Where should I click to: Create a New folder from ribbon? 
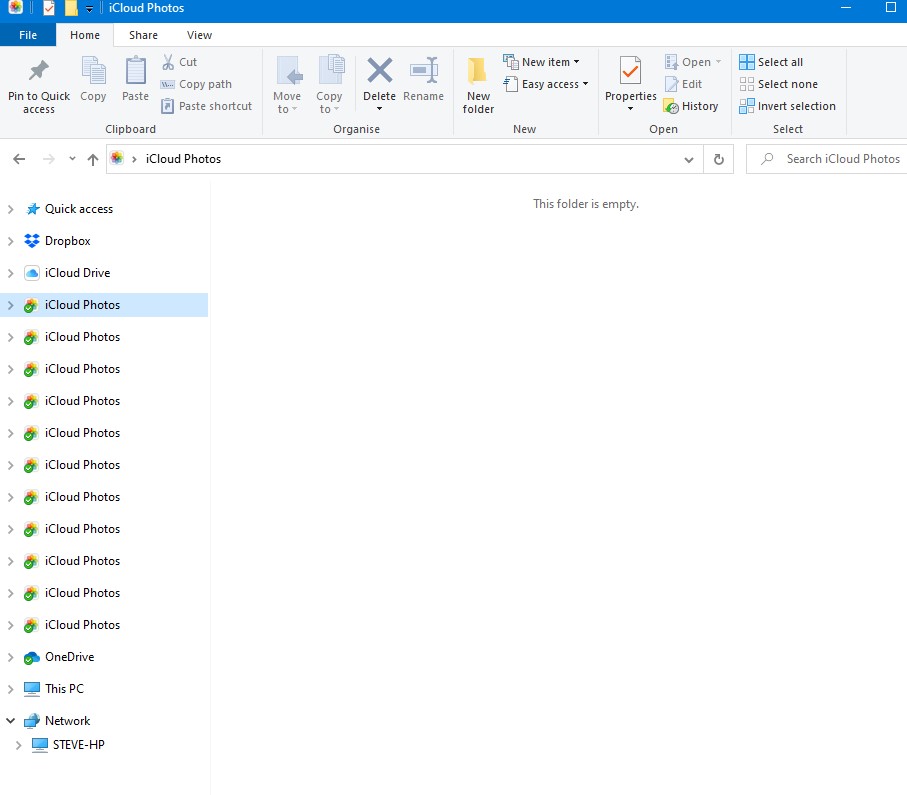(478, 86)
